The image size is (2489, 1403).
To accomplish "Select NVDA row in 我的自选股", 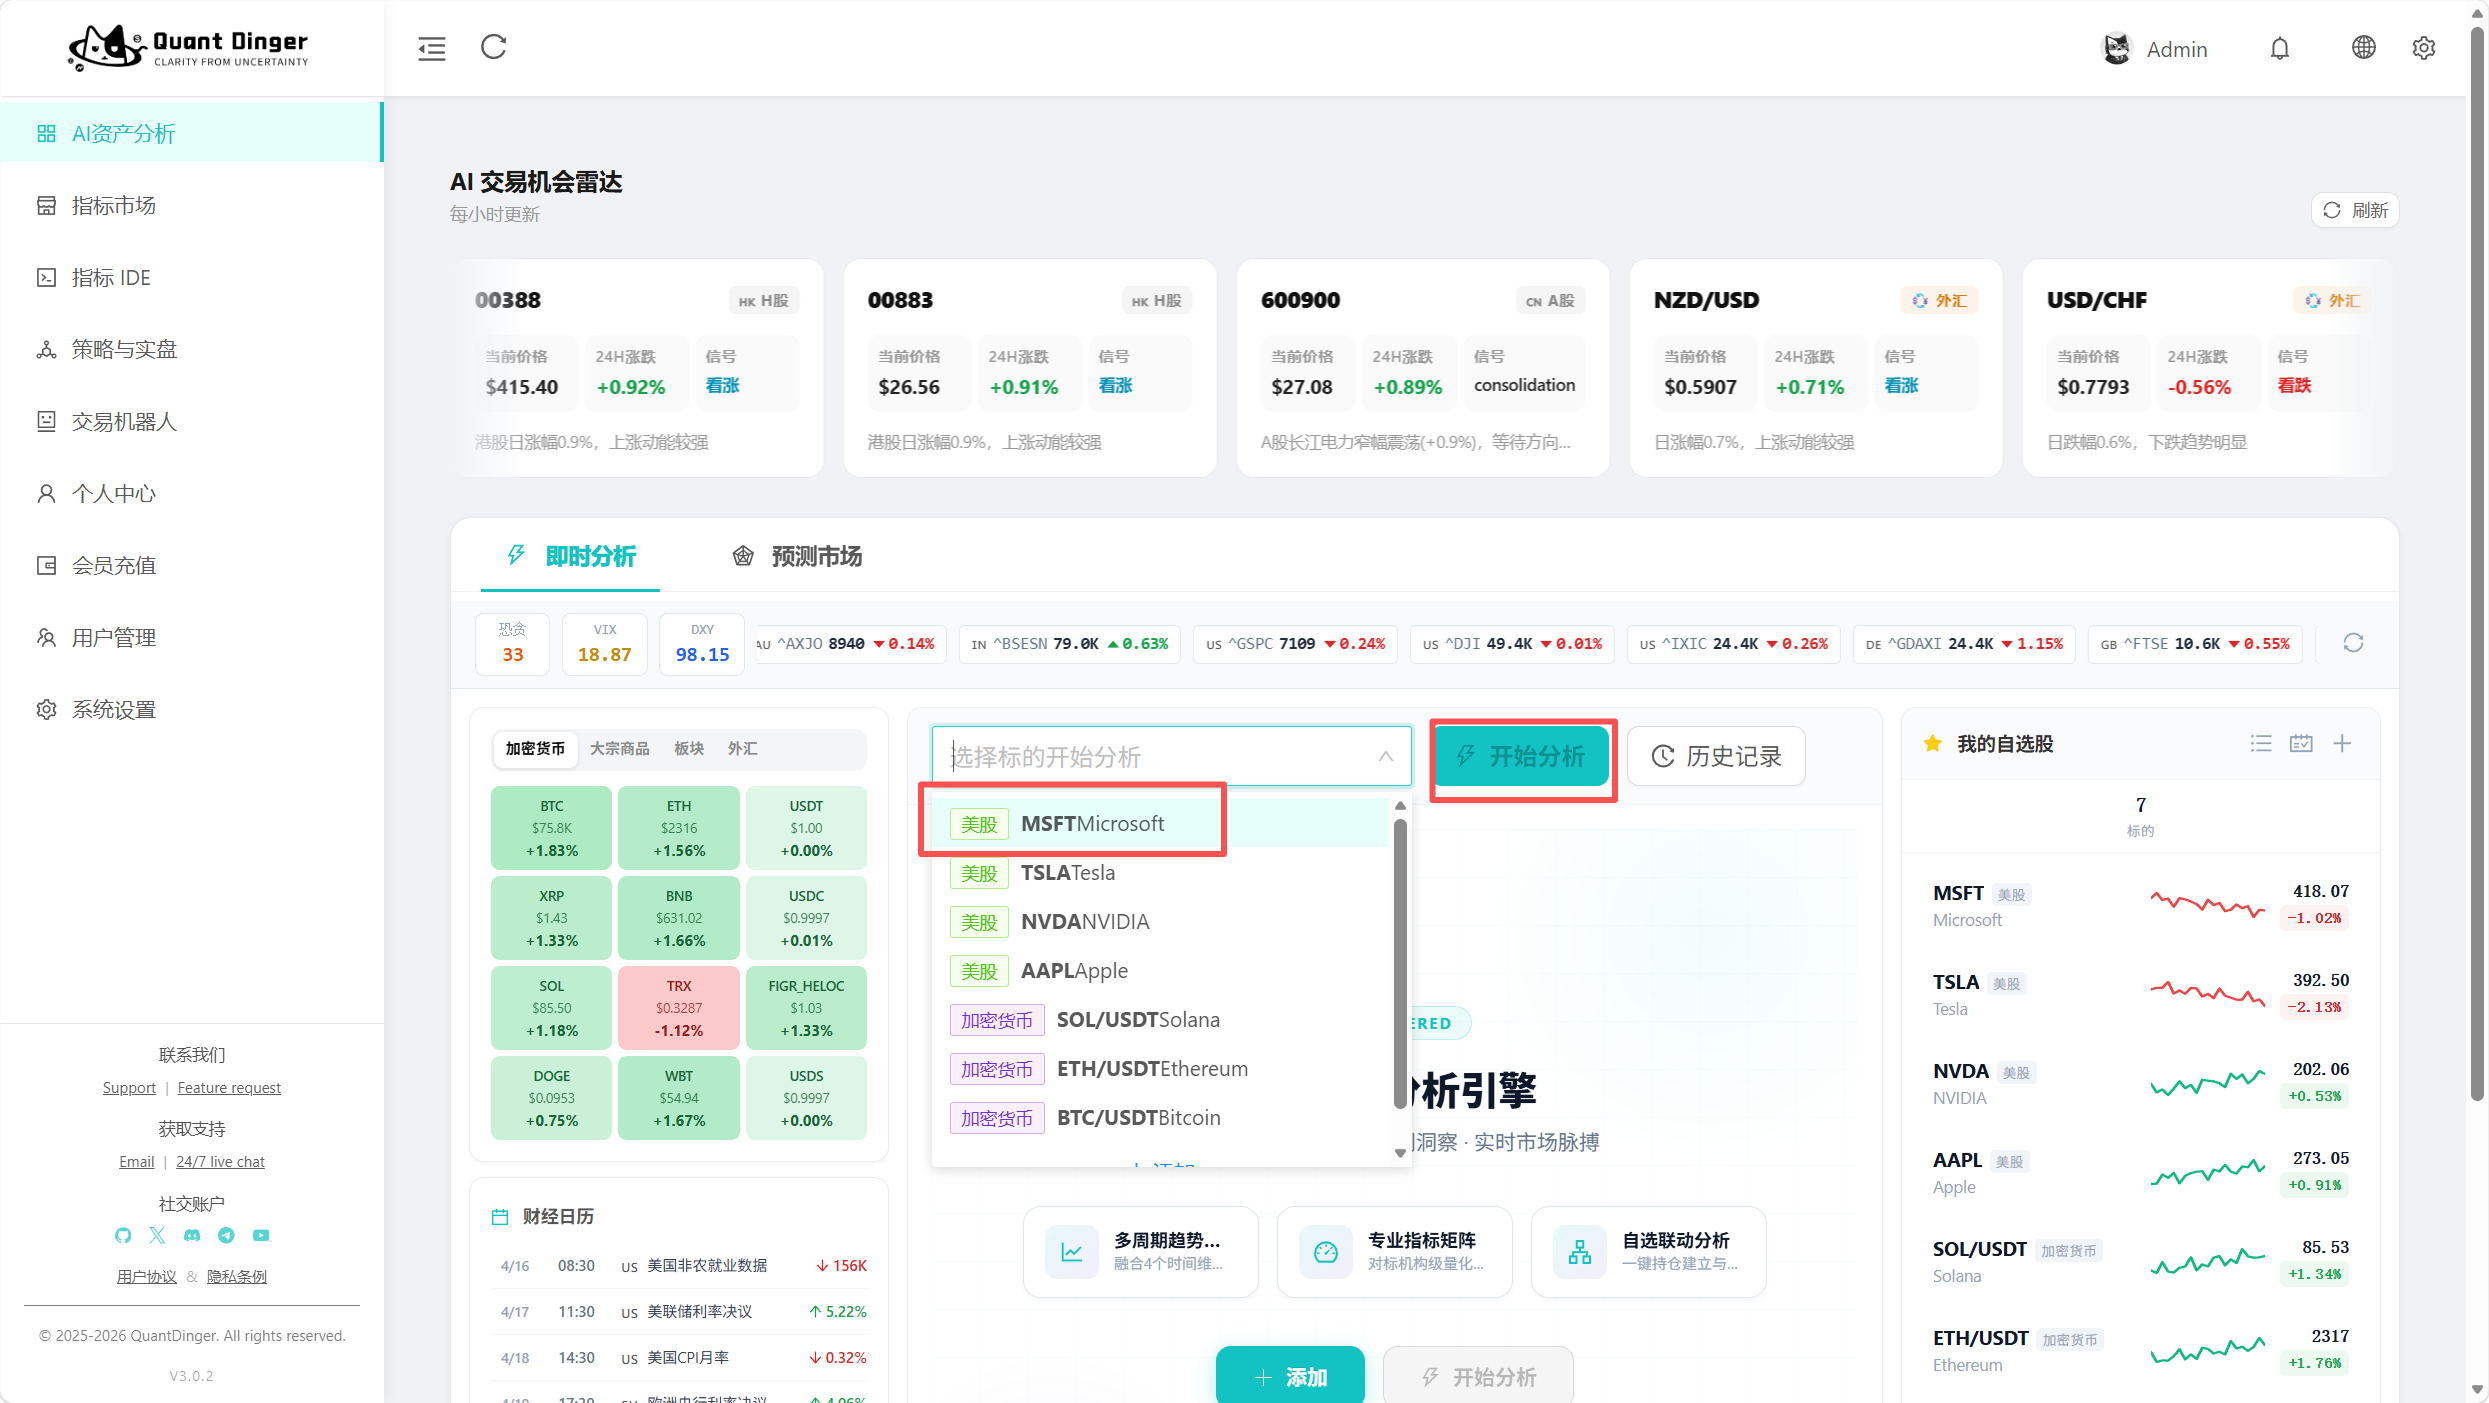I will (2141, 1083).
